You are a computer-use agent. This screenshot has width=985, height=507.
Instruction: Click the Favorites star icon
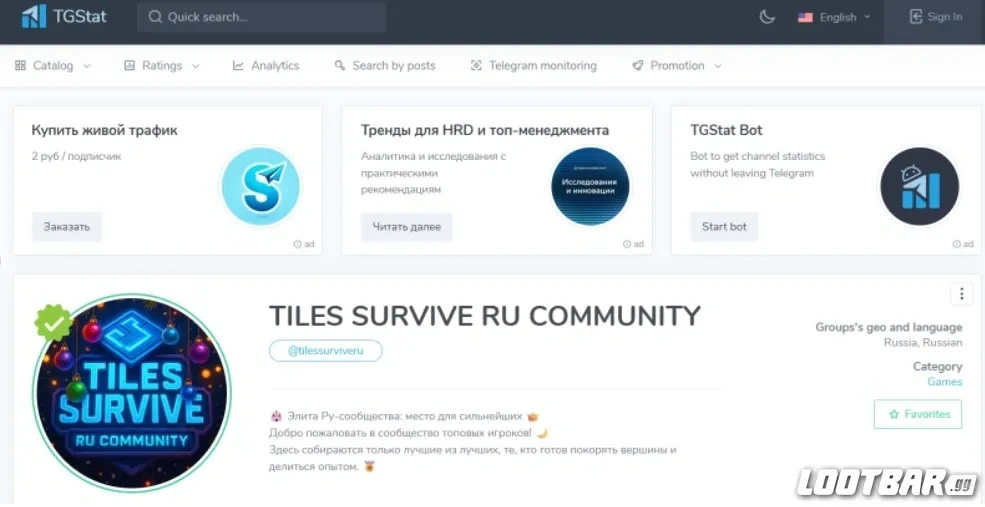(x=894, y=415)
